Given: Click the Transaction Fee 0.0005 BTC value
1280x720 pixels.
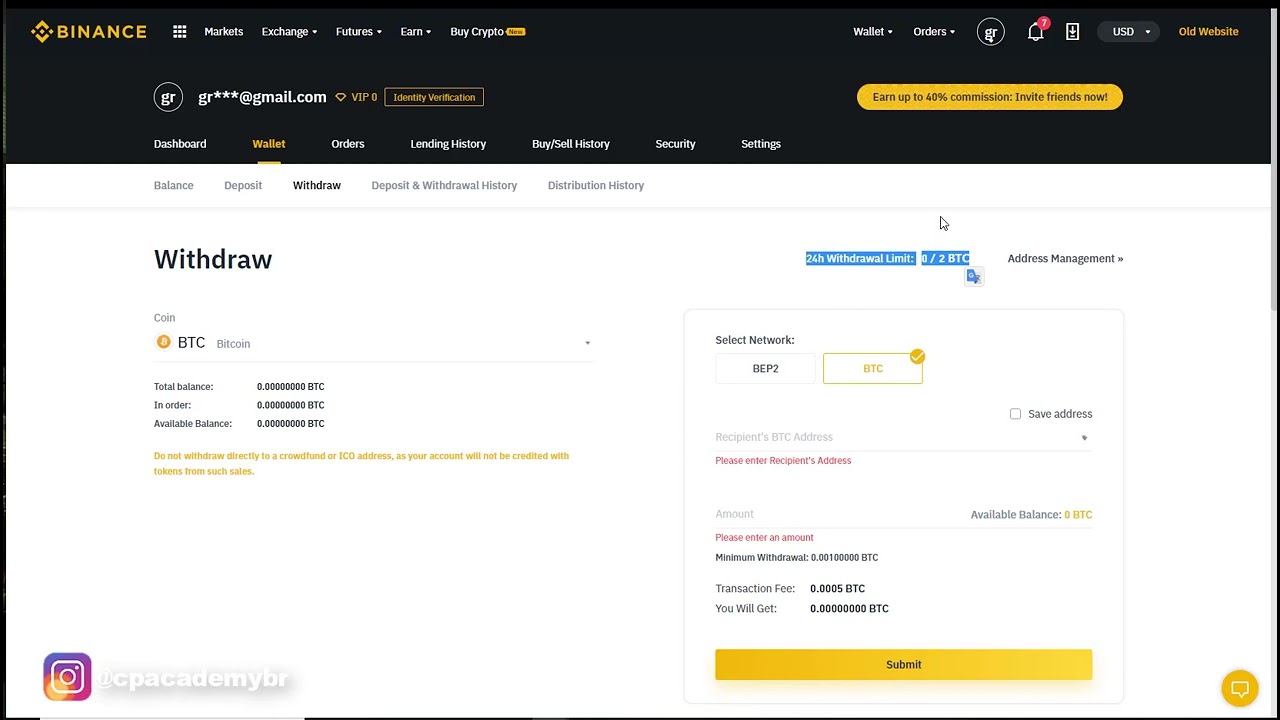Looking at the screenshot, I should [x=838, y=589].
